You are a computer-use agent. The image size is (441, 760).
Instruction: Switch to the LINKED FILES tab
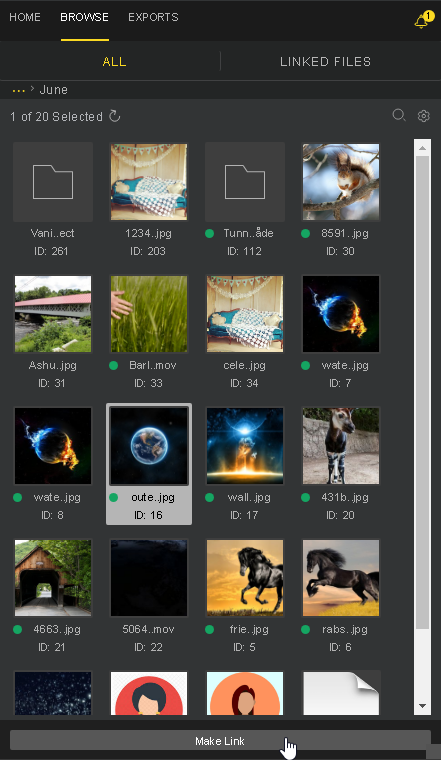coord(325,62)
